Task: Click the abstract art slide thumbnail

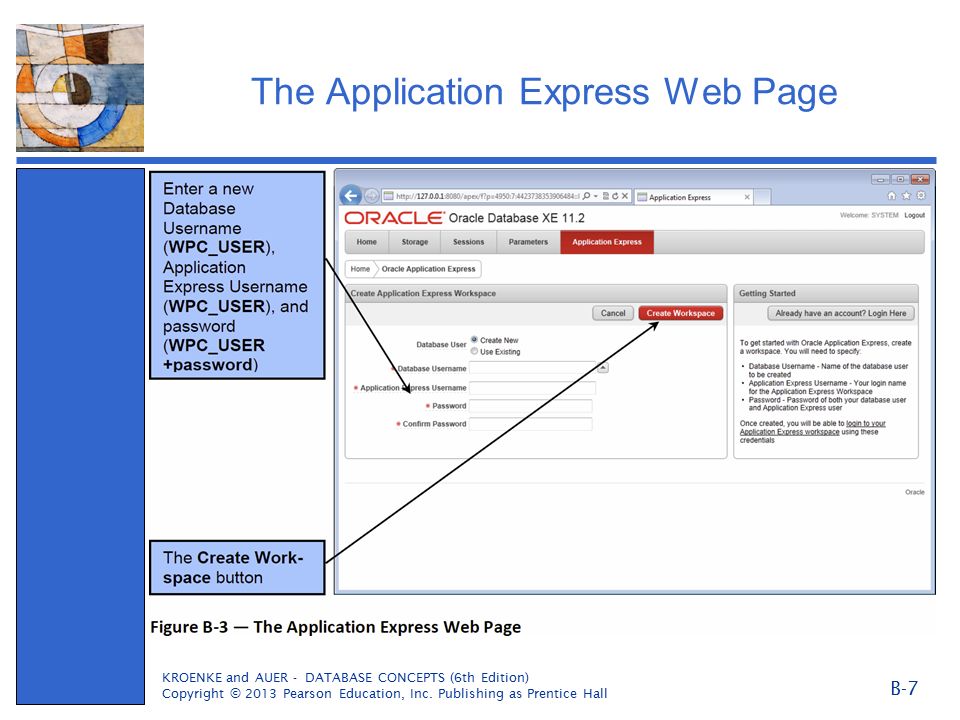Action: point(80,88)
